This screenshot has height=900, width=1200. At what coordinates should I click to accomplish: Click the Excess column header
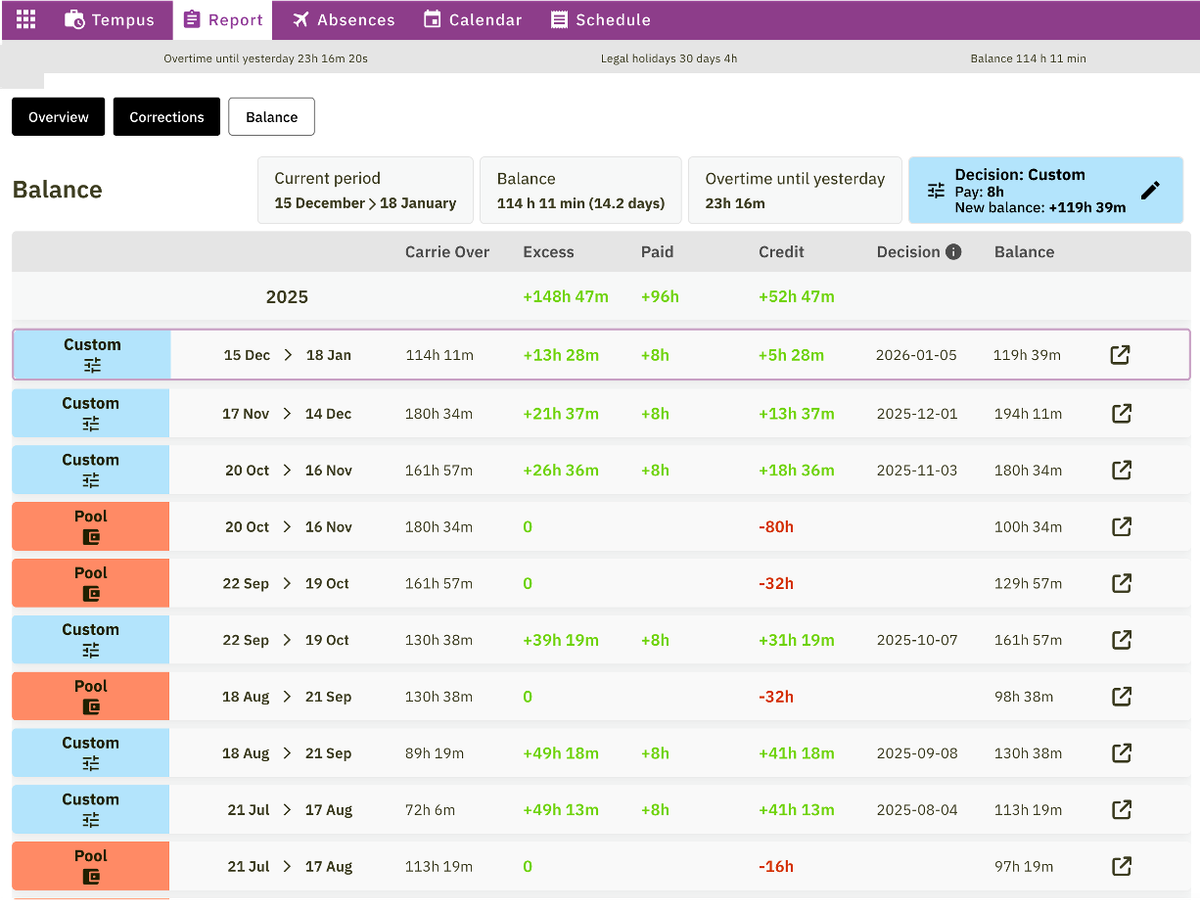548,252
